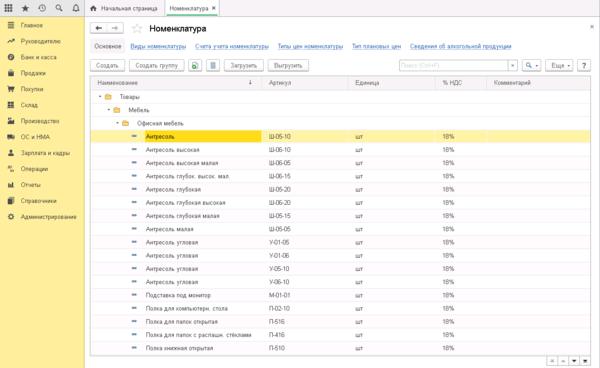Open the History clock icon
Image resolution: width=600 pixels, height=368 pixels.
(x=42, y=8)
